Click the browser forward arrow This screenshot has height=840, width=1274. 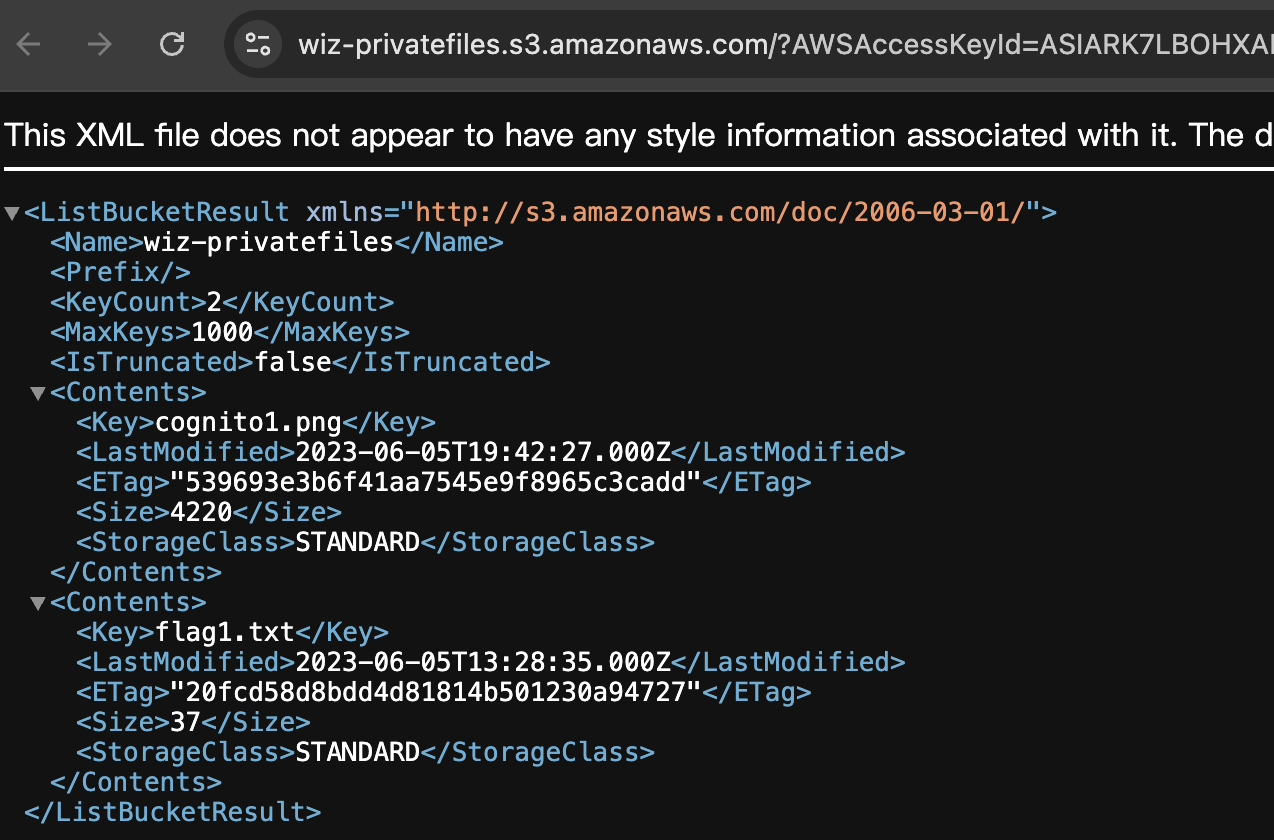[99, 44]
